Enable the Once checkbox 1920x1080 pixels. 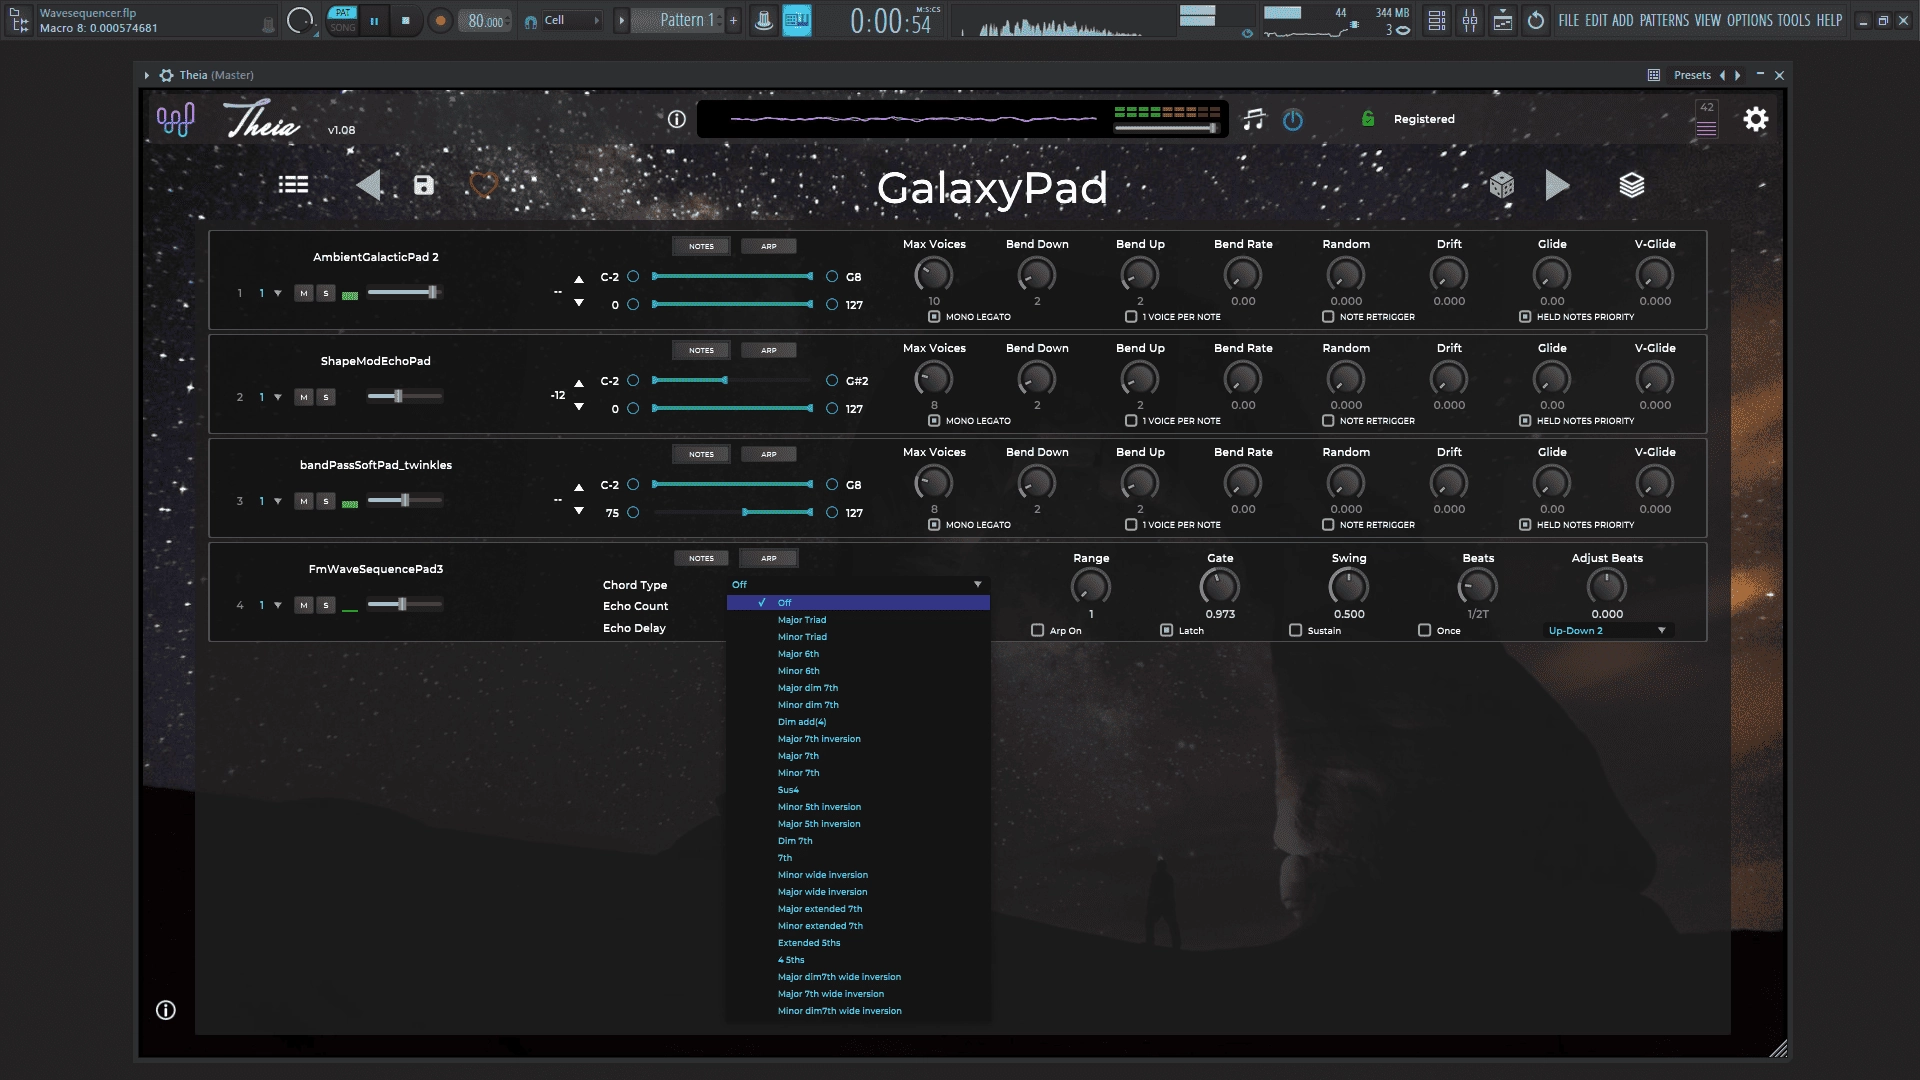click(x=1424, y=631)
